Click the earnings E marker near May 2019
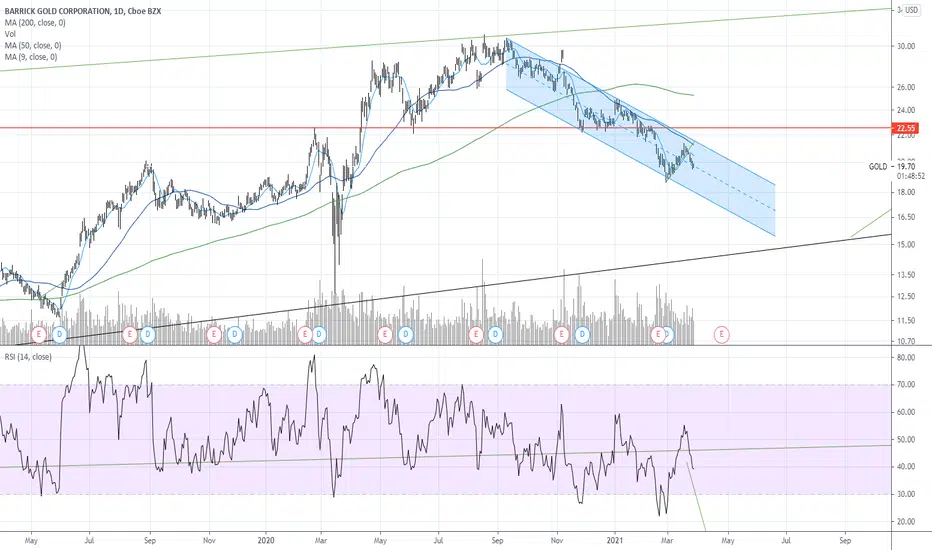The height and width of the screenshot is (550, 932). click(x=39, y=335)
